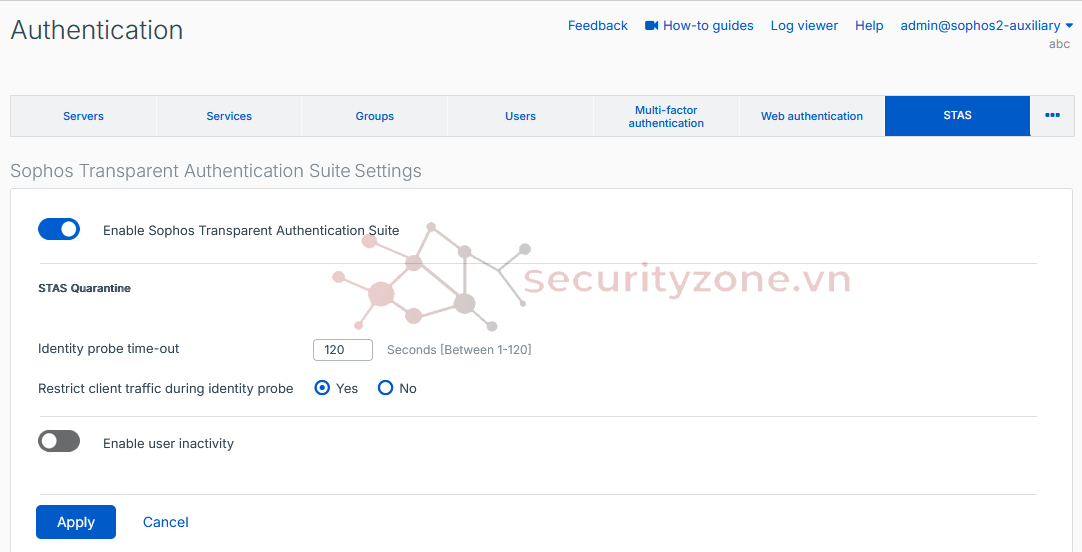Click the Help link
This screenshot has height=552, width=1082.
[x=869, y=26]
